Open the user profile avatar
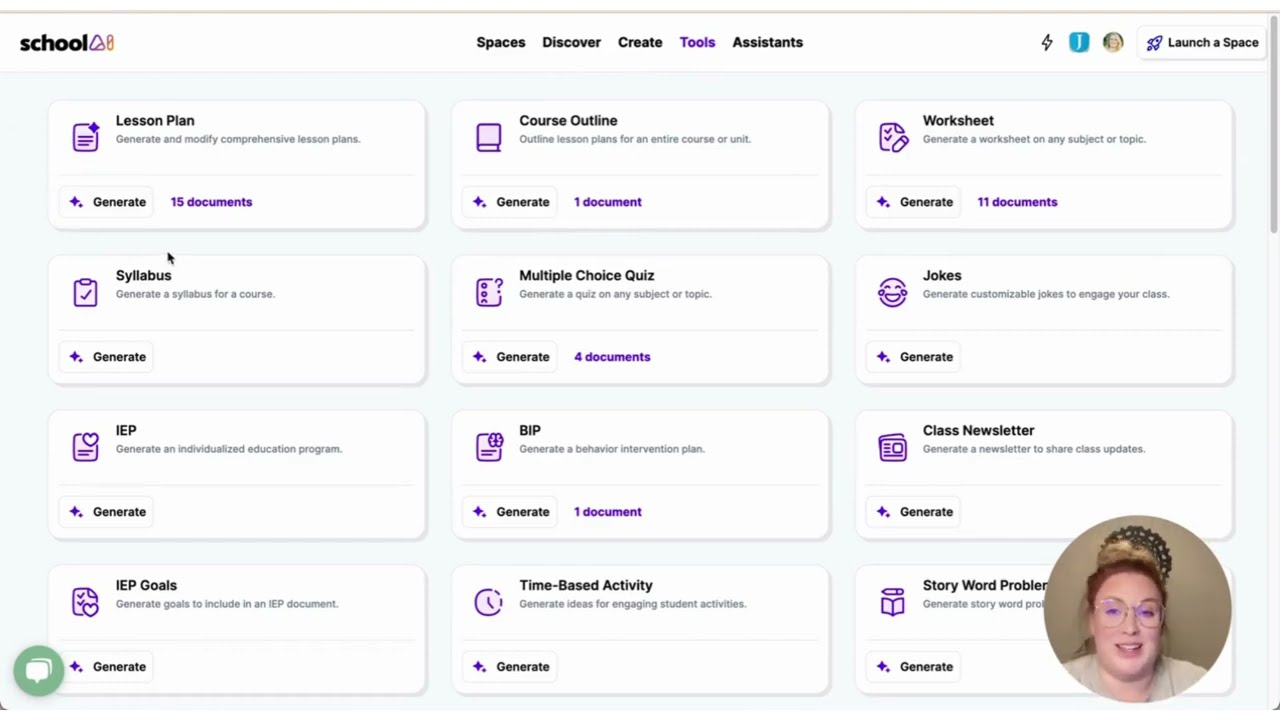Viewport: 1280px width, 720px height. click(1113, 43)
